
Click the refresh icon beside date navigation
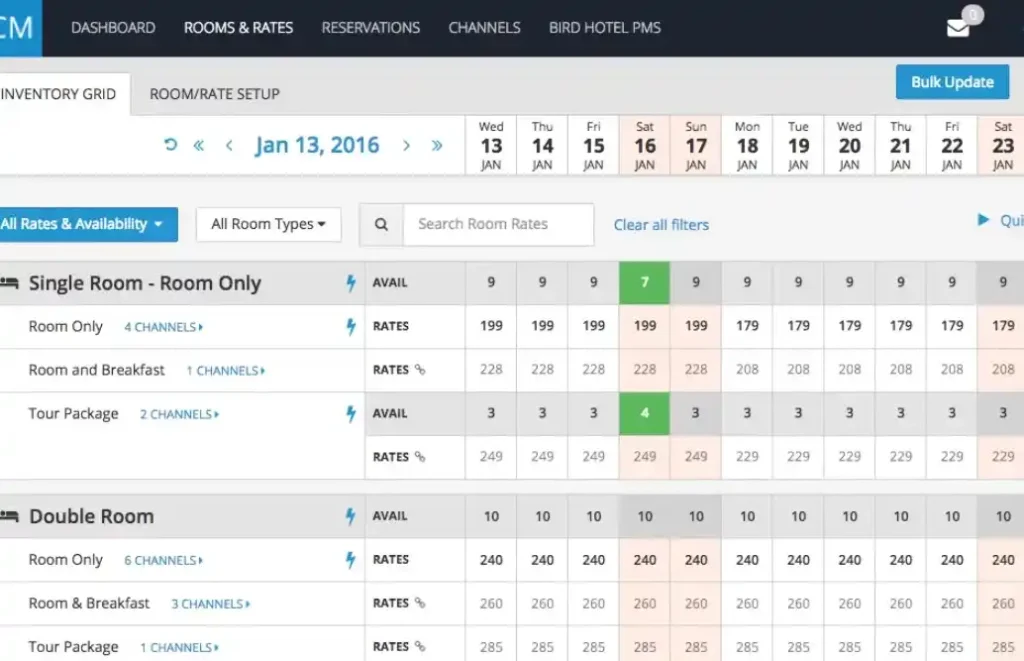coord(170,144)
